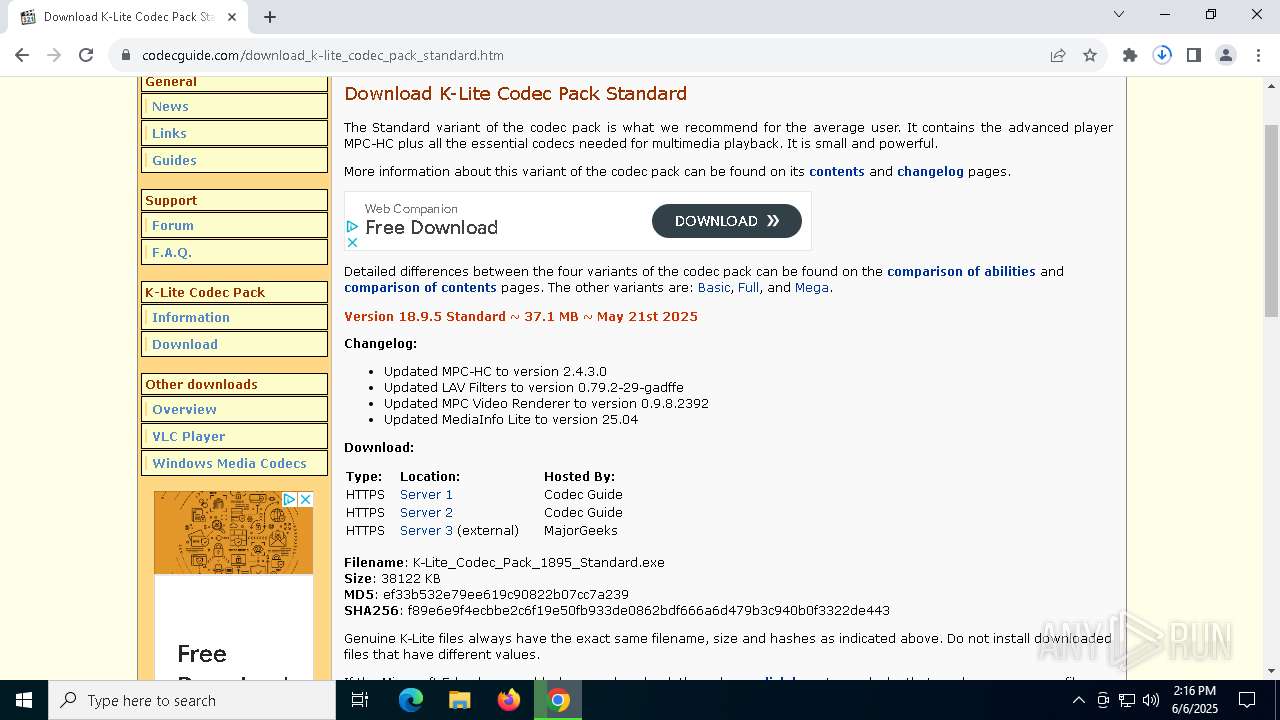Open the network tray icon
The height and width of the screenshot is (720, 1280).
(1127, 700)
